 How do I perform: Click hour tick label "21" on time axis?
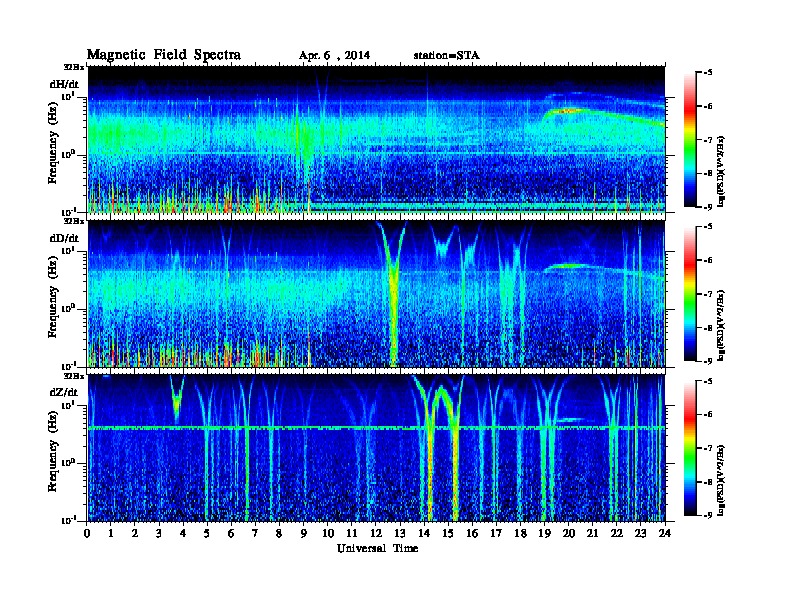[593, 533]
